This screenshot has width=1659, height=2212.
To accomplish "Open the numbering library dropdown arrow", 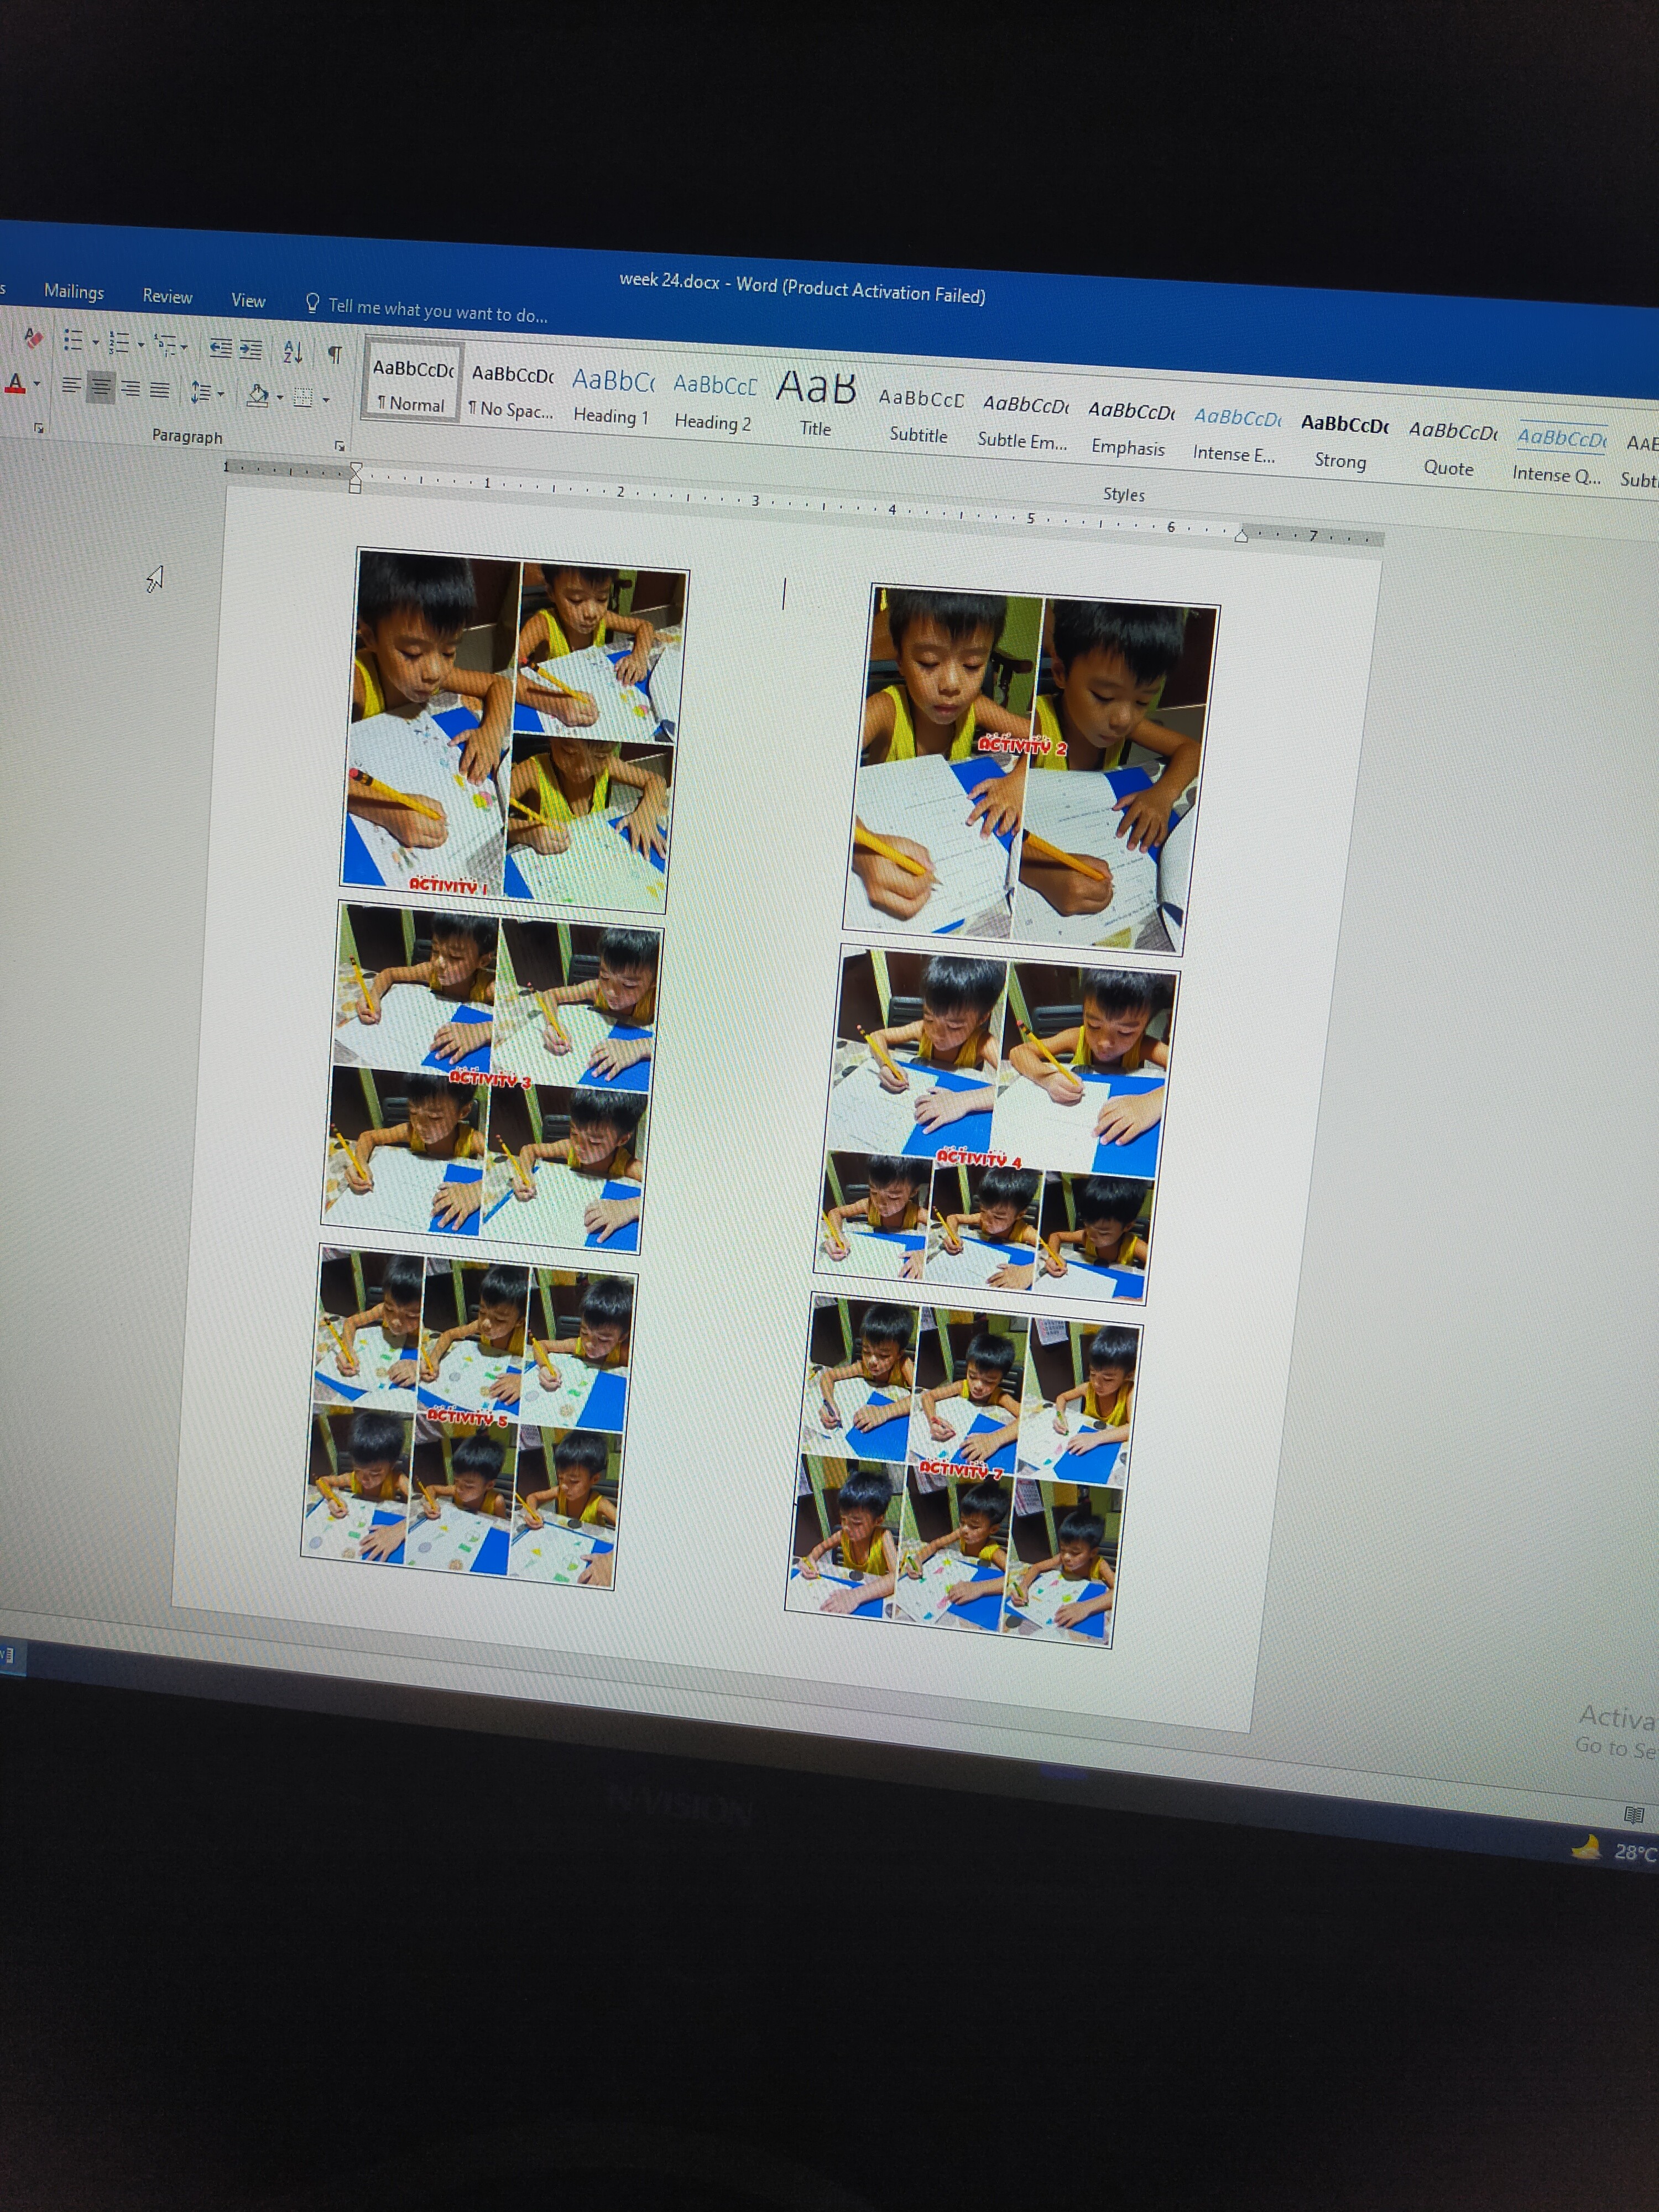I will [x=141, y=345].
